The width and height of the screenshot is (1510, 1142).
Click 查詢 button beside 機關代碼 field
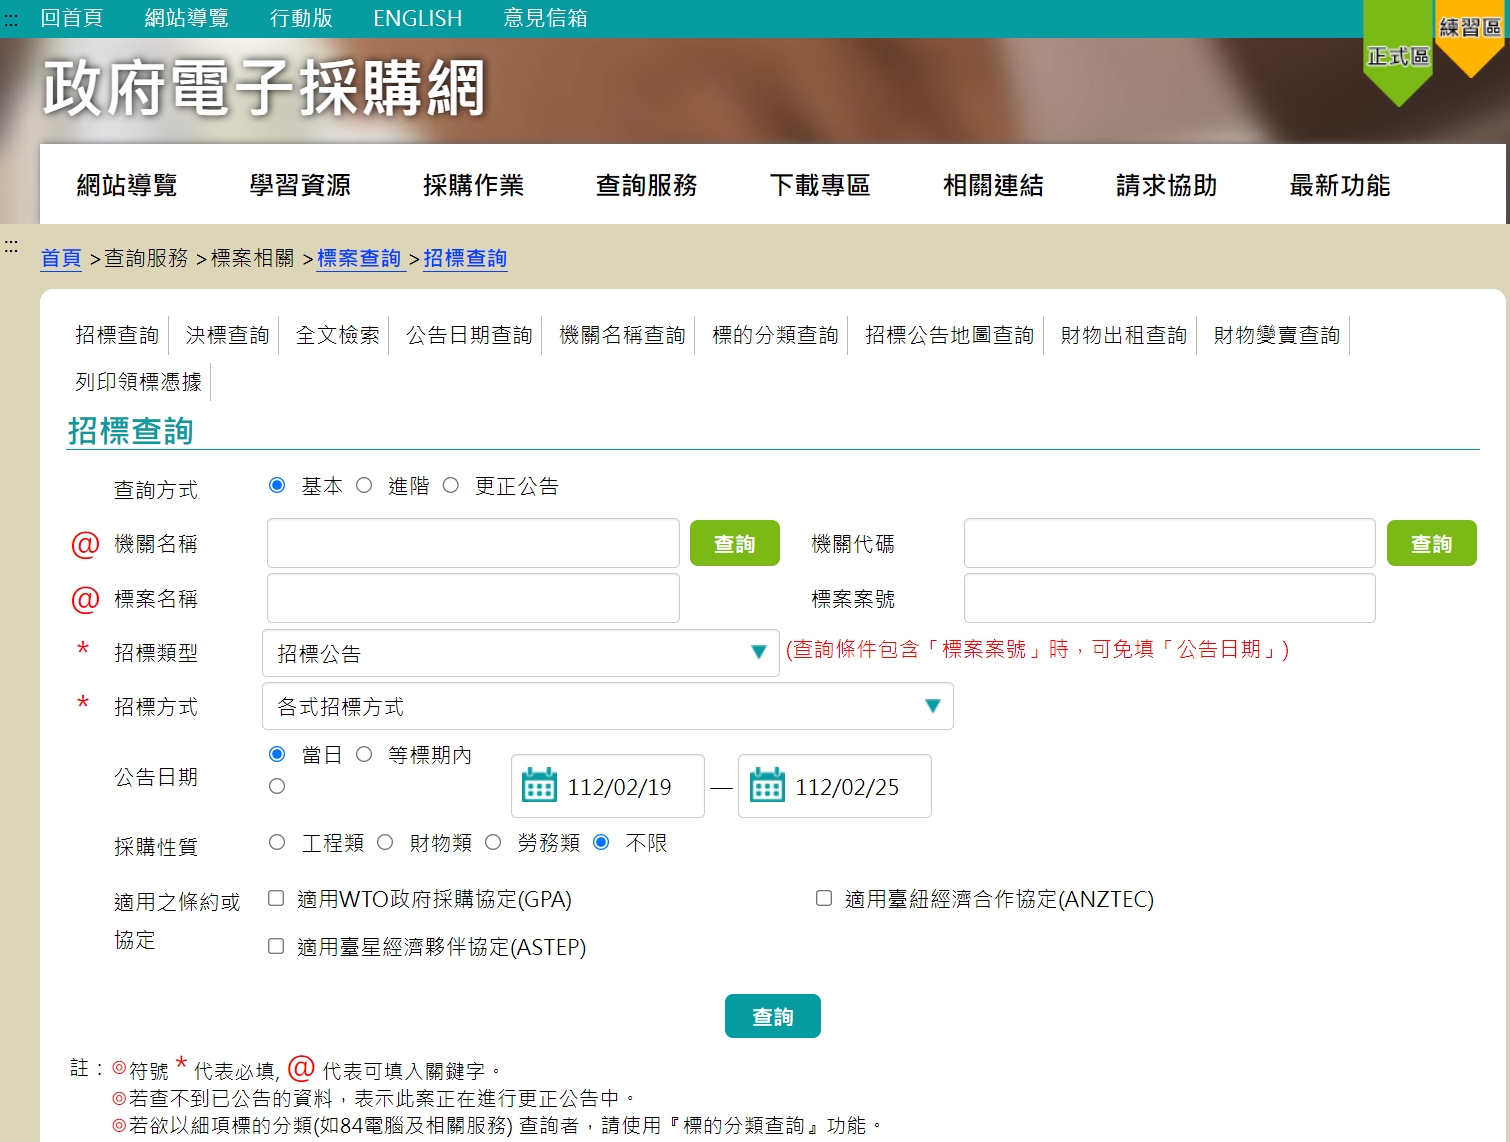(x=1432, y=543)
